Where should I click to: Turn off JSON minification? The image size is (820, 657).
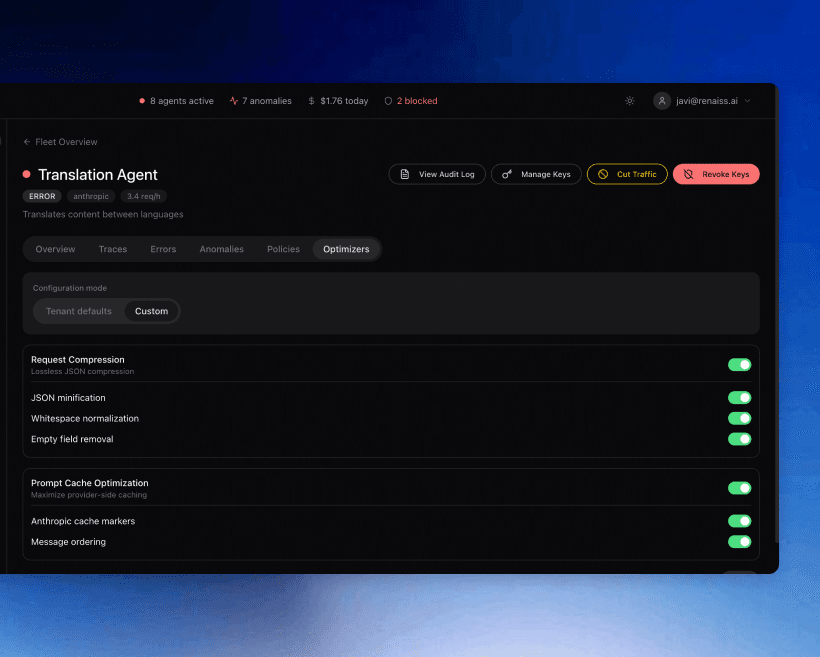[x=739, y=398]
